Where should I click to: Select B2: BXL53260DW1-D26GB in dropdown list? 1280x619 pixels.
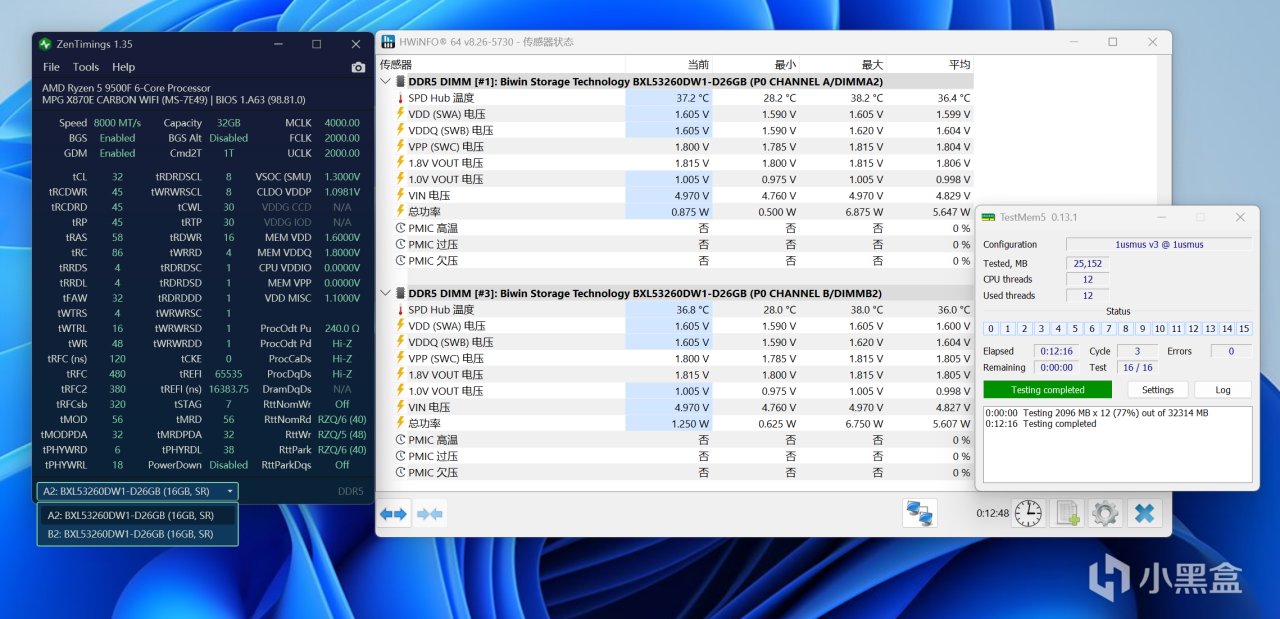tap(138, 534)
